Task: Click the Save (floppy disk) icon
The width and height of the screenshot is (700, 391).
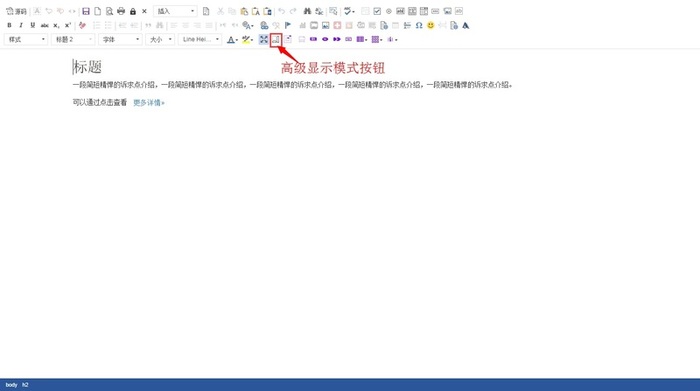Action: click(86, 11)
